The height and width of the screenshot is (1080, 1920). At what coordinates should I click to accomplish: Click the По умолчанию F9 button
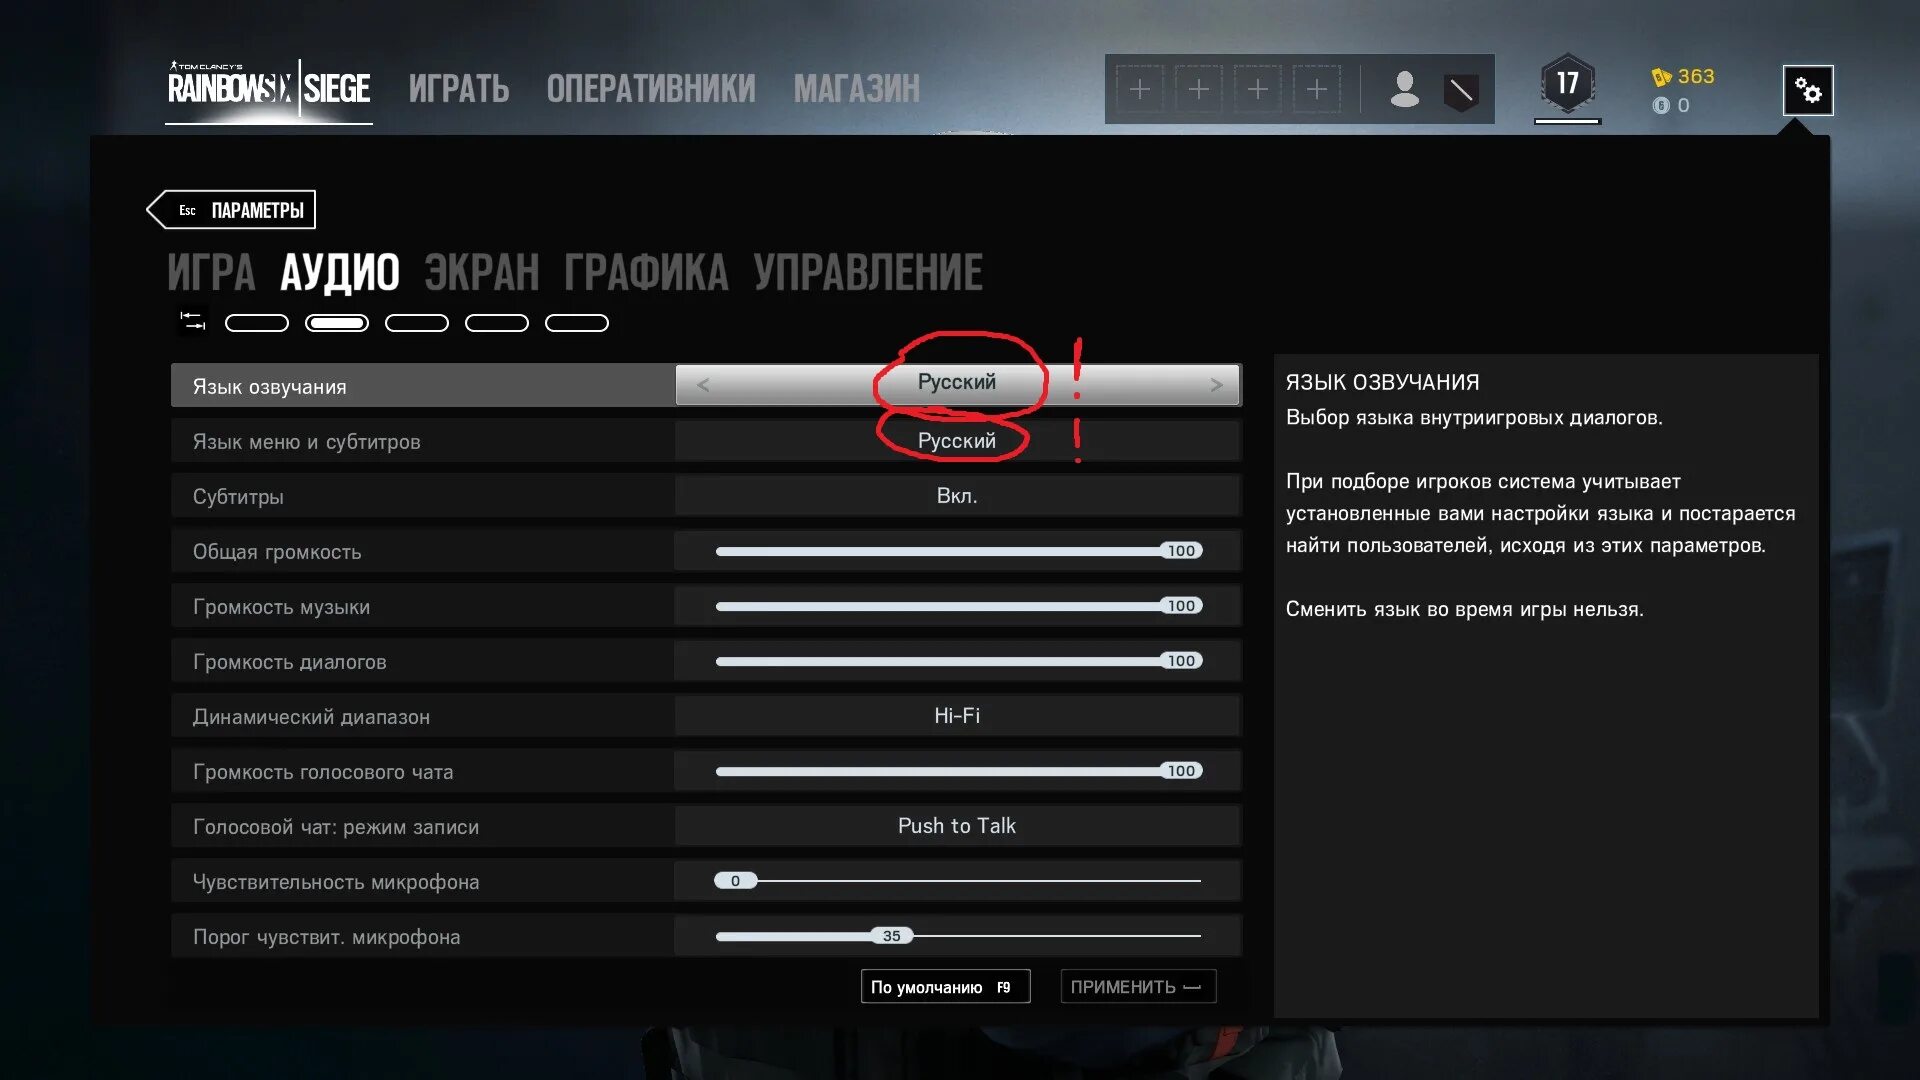tap(945, 987)
